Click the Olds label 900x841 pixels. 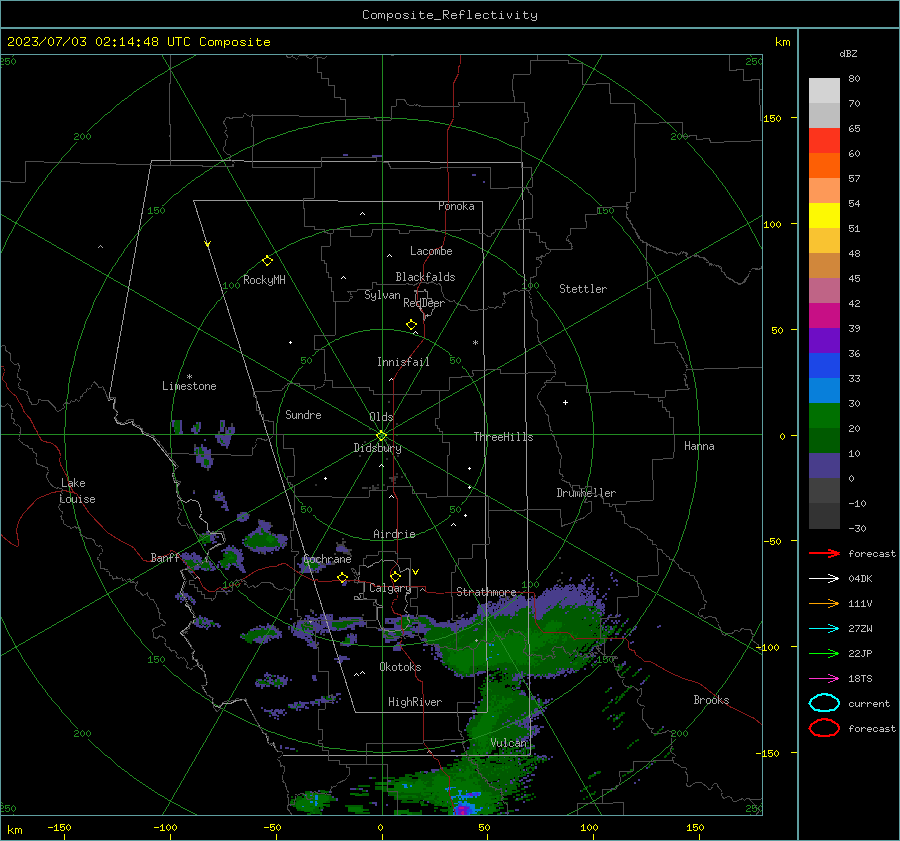pyautogui.click(x=381, y=417)
